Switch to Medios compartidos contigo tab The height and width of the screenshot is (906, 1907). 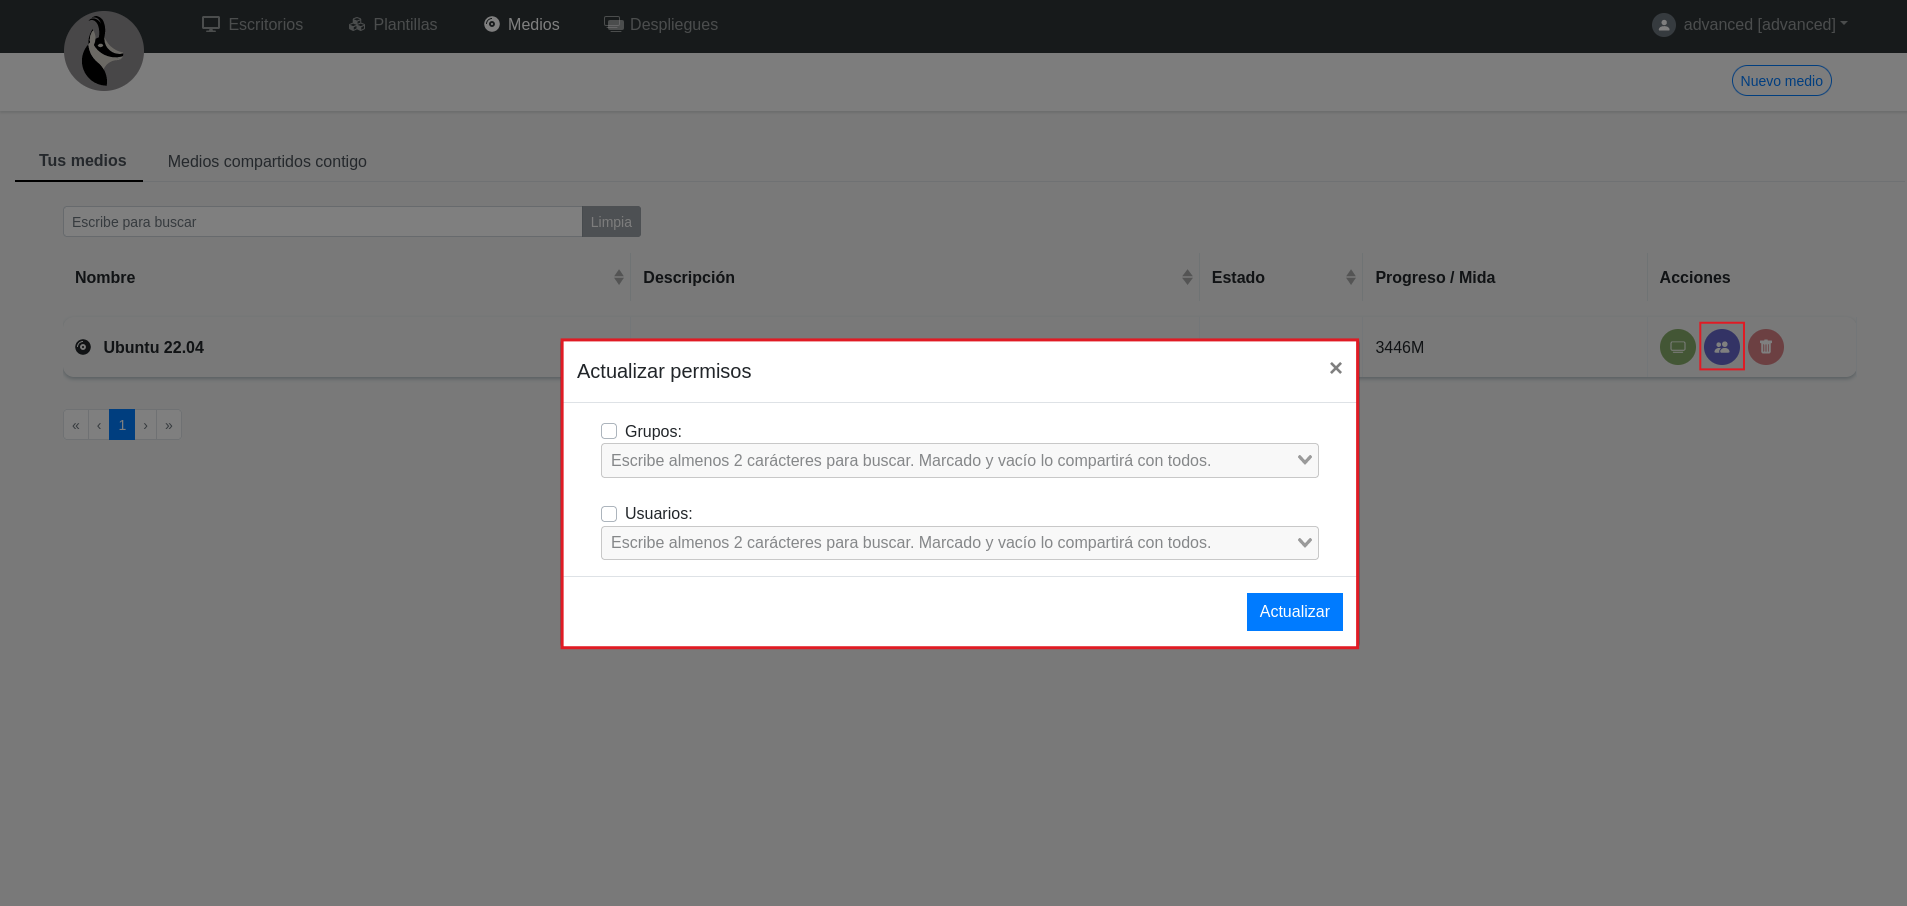(x=267, y=161)
